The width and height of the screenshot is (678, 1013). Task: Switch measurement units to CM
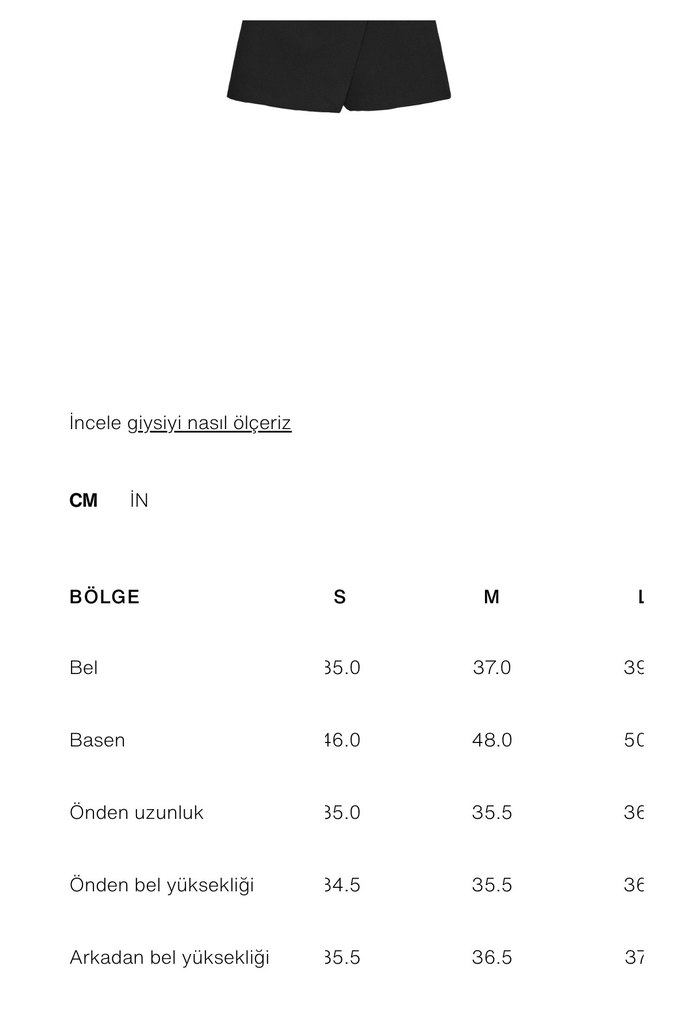point(84,501)
